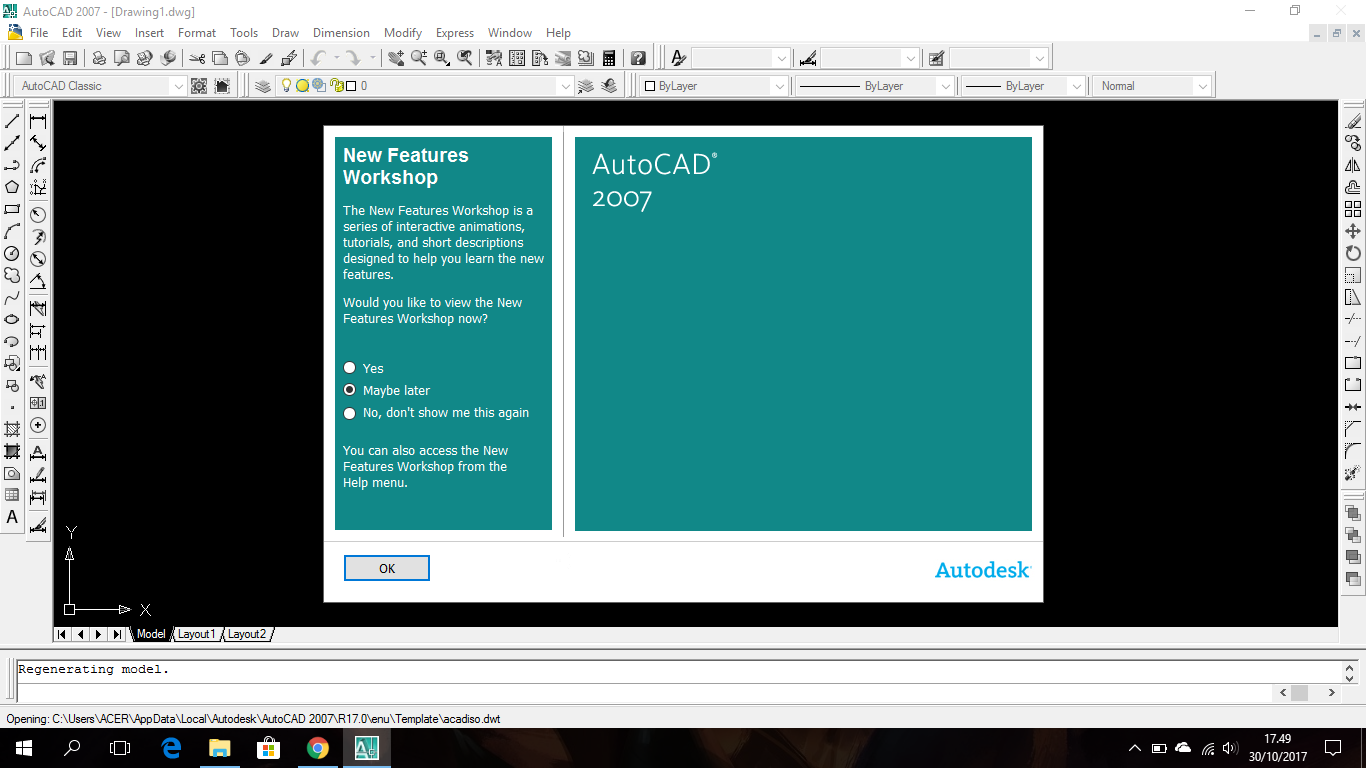Select the Rectangle draw tool
1366x768 pixels.
12,209
